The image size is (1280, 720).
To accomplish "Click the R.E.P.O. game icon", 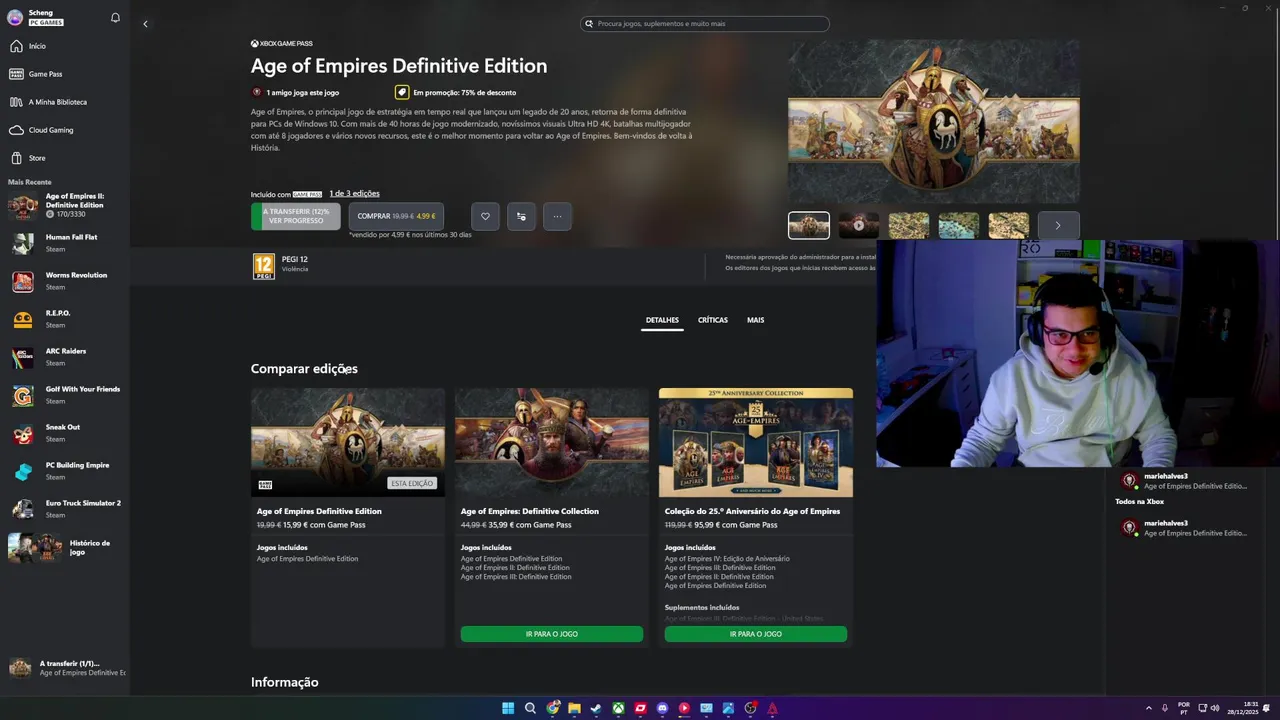I will point(23,319).
